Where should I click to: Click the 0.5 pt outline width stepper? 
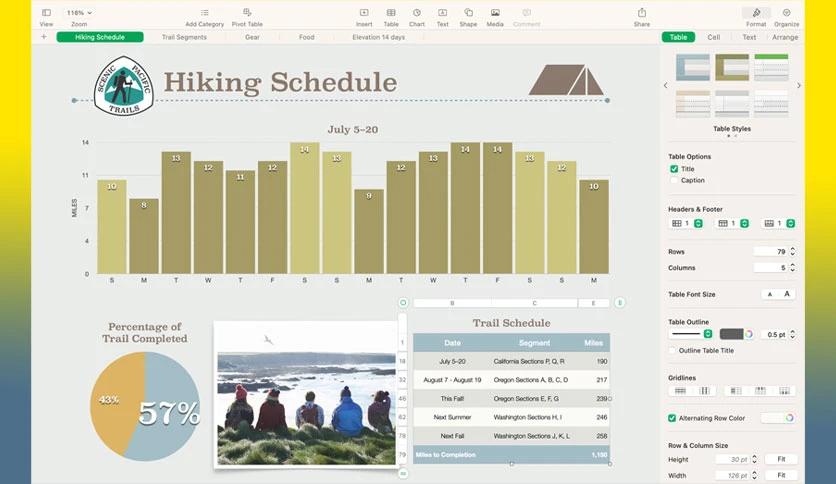[792, 334]
